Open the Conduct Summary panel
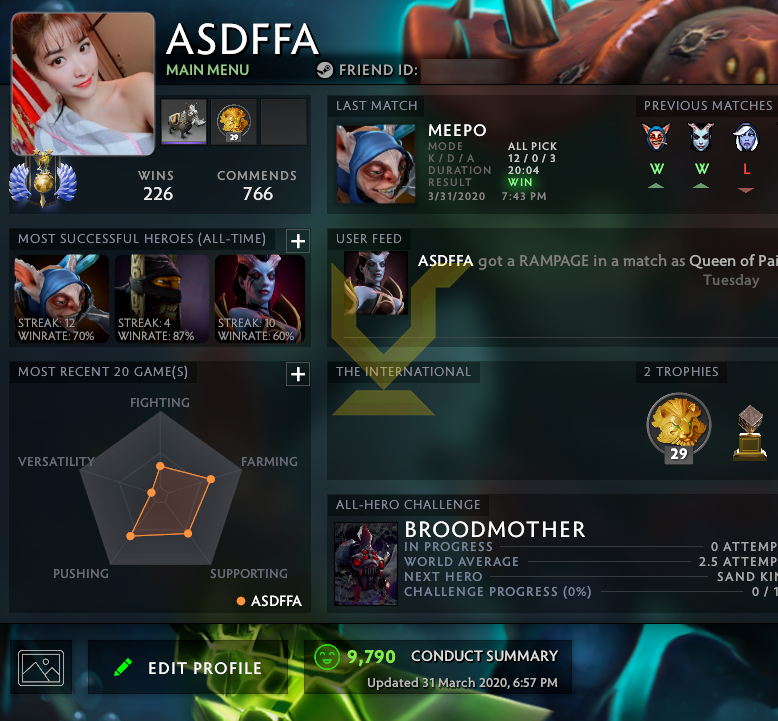778x721 pixels. (438, 667)
